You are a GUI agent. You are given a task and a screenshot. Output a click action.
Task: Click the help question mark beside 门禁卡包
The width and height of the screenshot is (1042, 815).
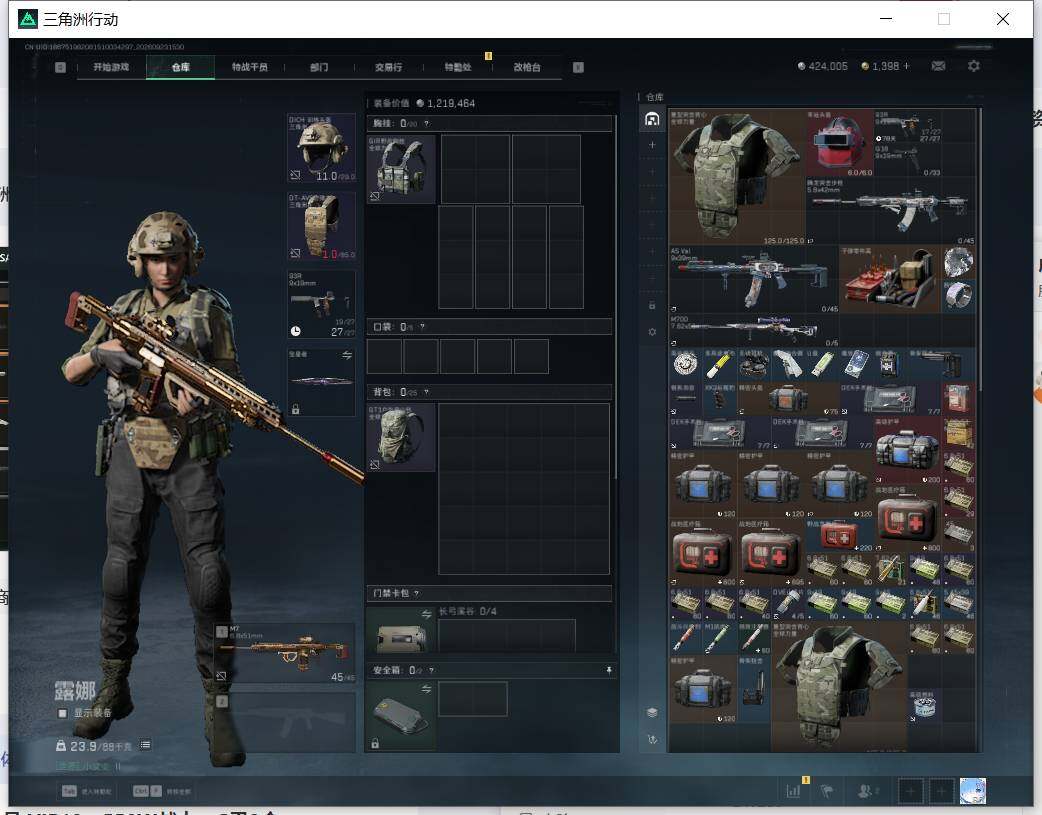click(x=417, y=593)
